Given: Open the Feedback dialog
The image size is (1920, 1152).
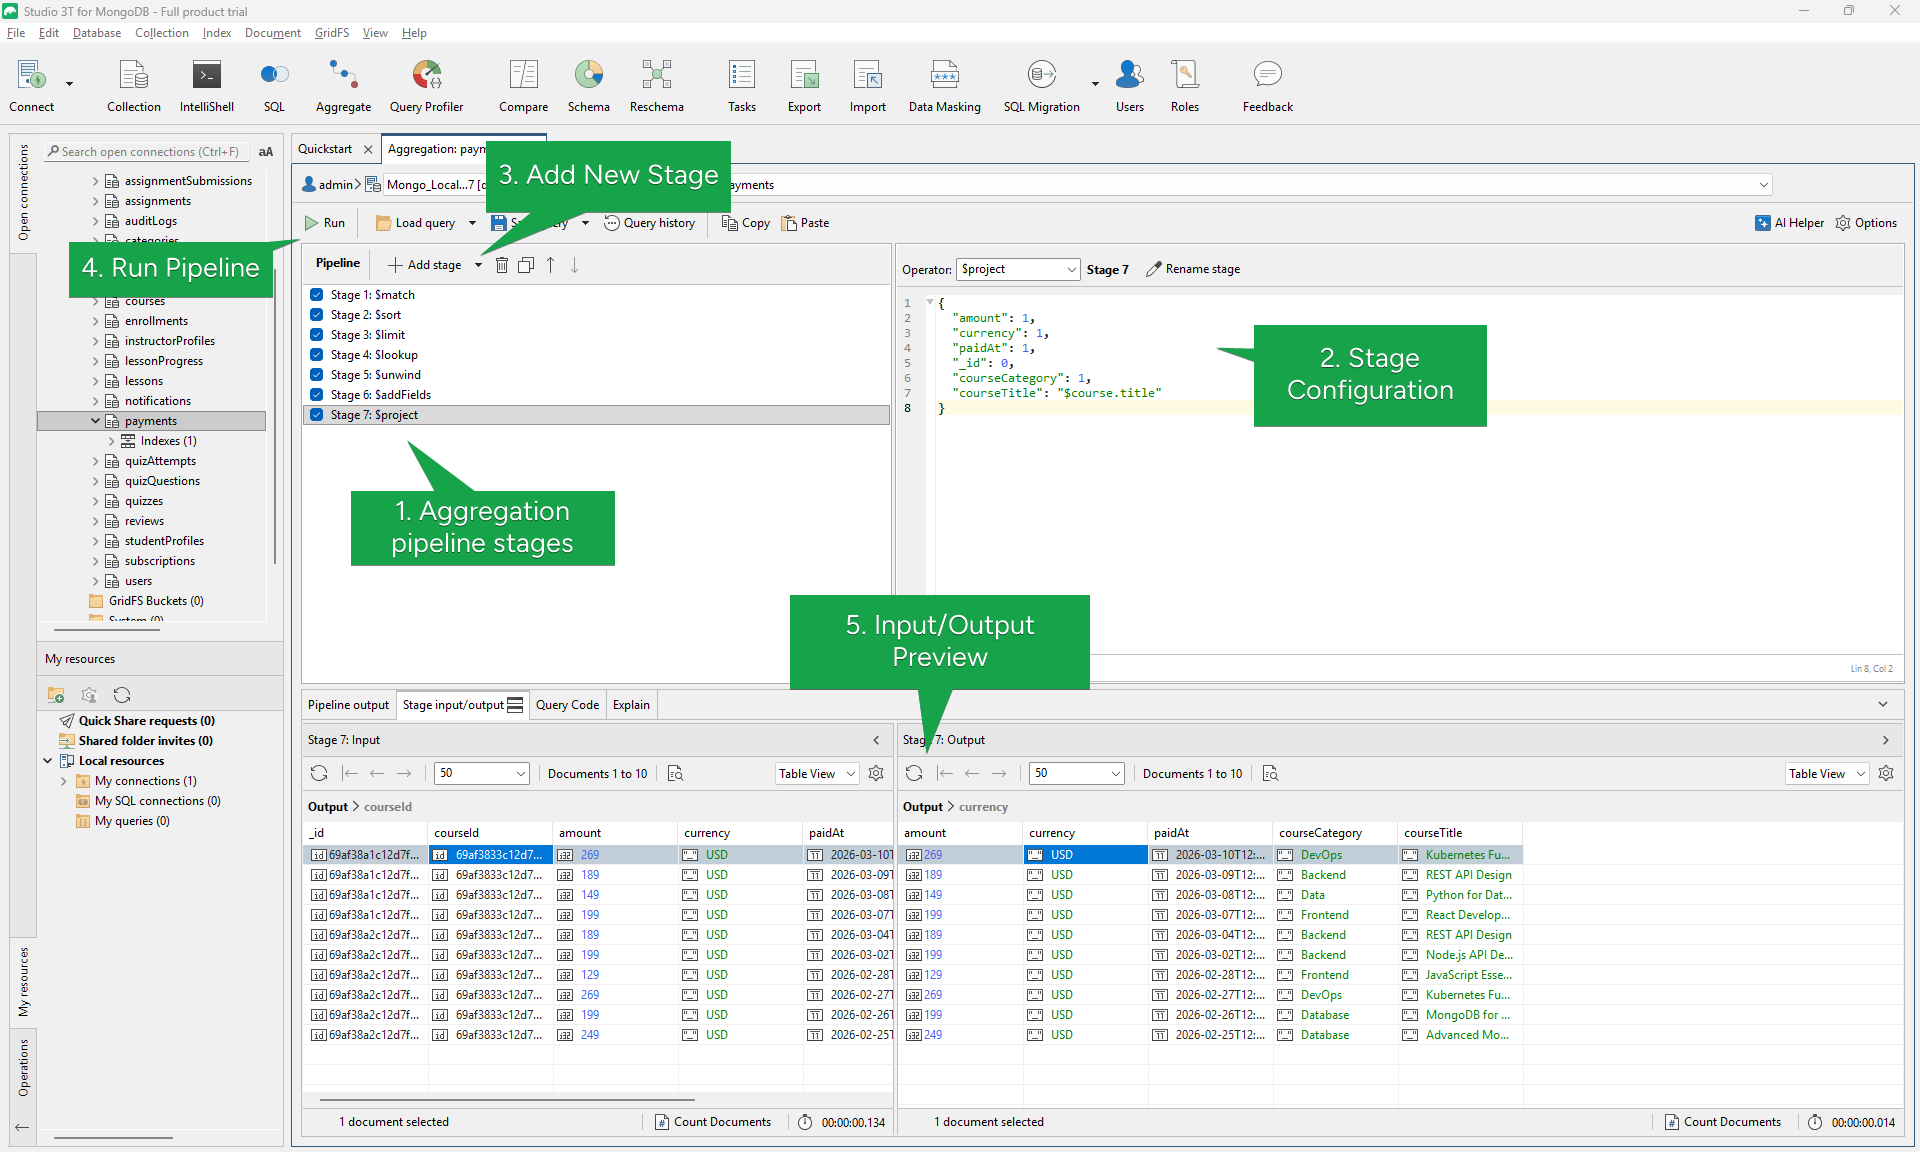Looking at the screenshot, I should [1267, 84].
